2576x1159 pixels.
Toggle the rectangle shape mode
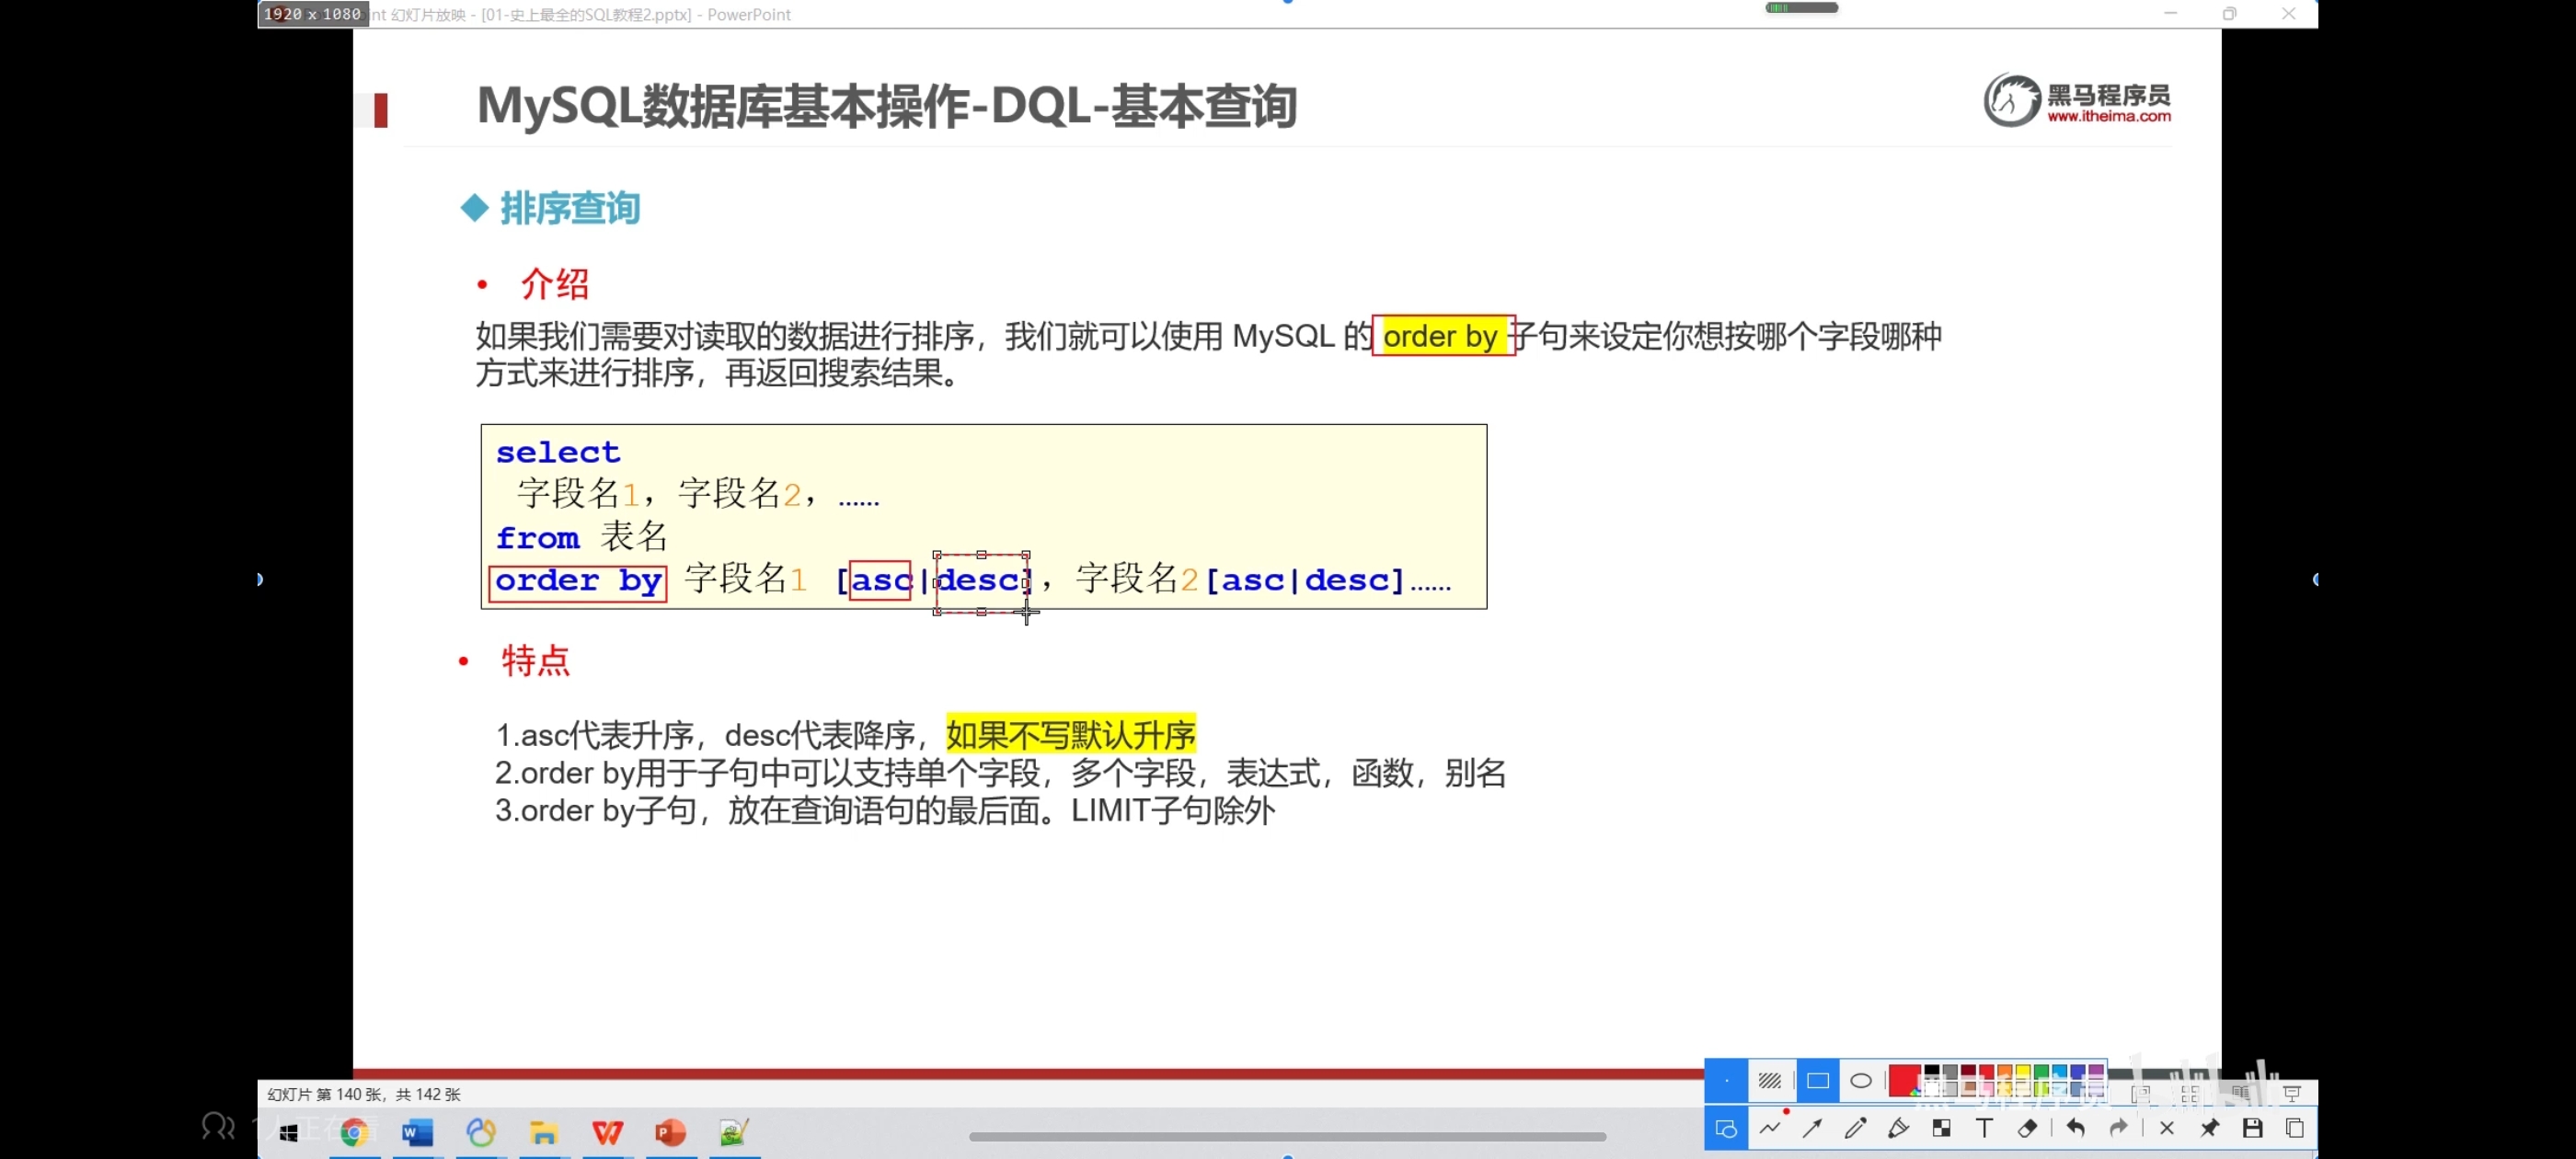coord(1817,1080)
